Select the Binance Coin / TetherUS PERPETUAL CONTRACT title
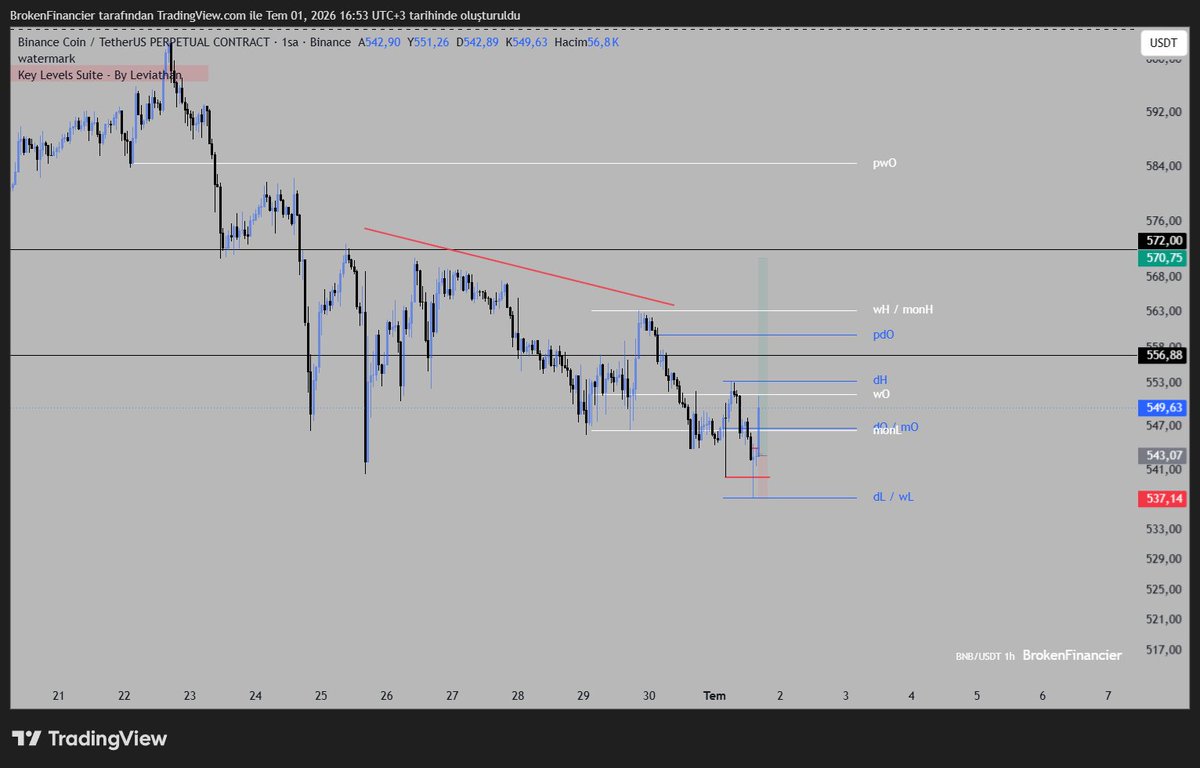The height and width of the screenshot is (768, 1200). click(143, 42)
